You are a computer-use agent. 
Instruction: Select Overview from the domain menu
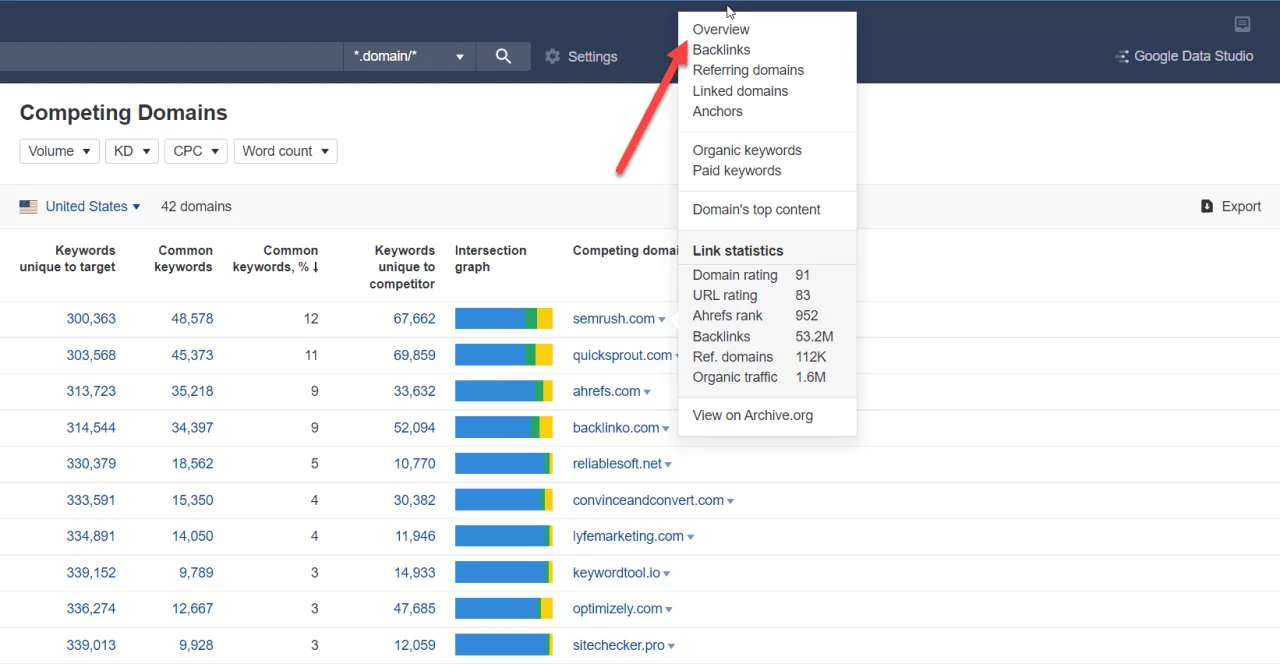pos(721,29)
